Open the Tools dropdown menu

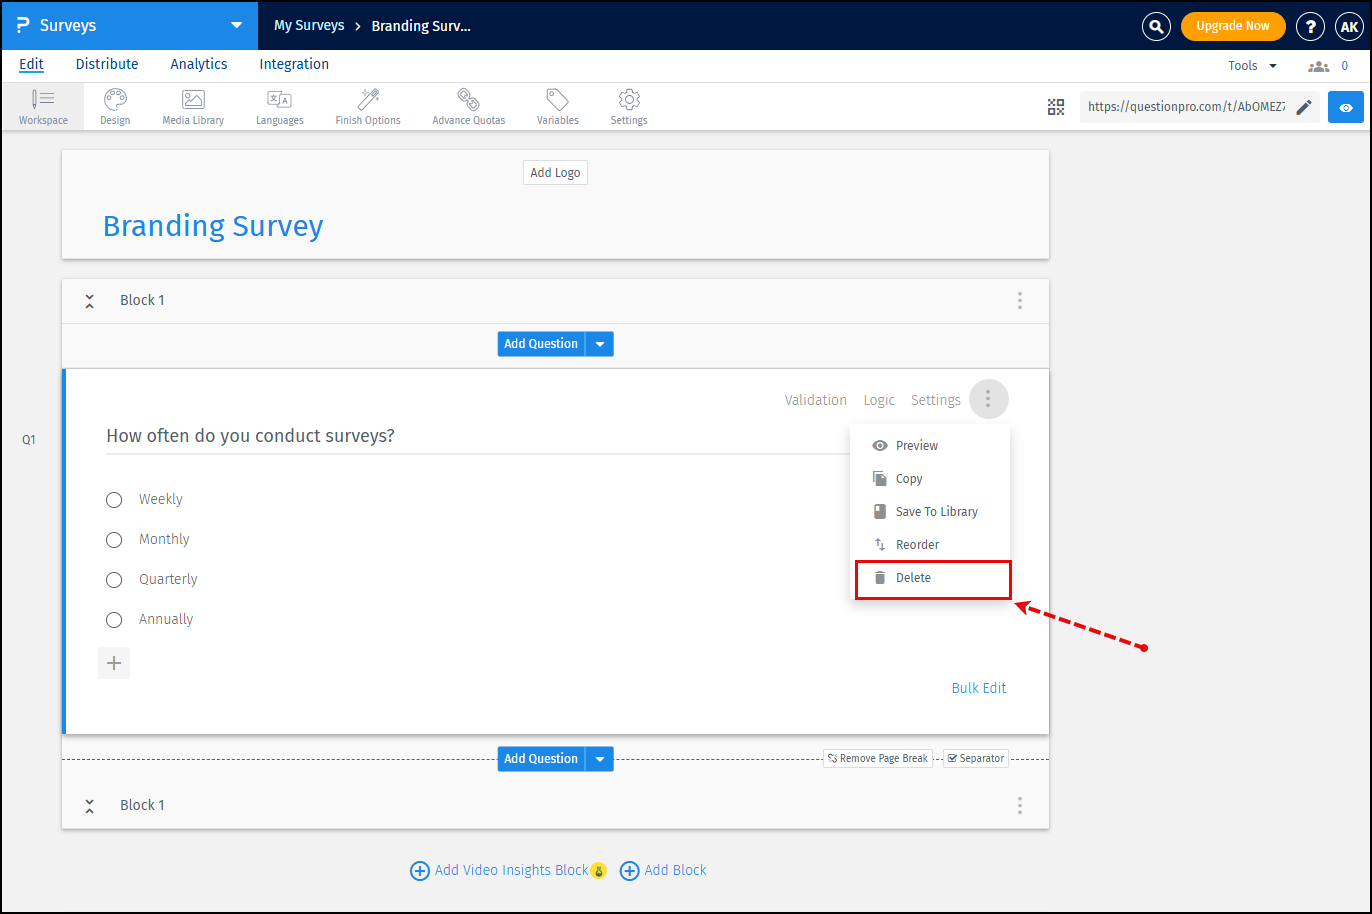pos(1250,64)
